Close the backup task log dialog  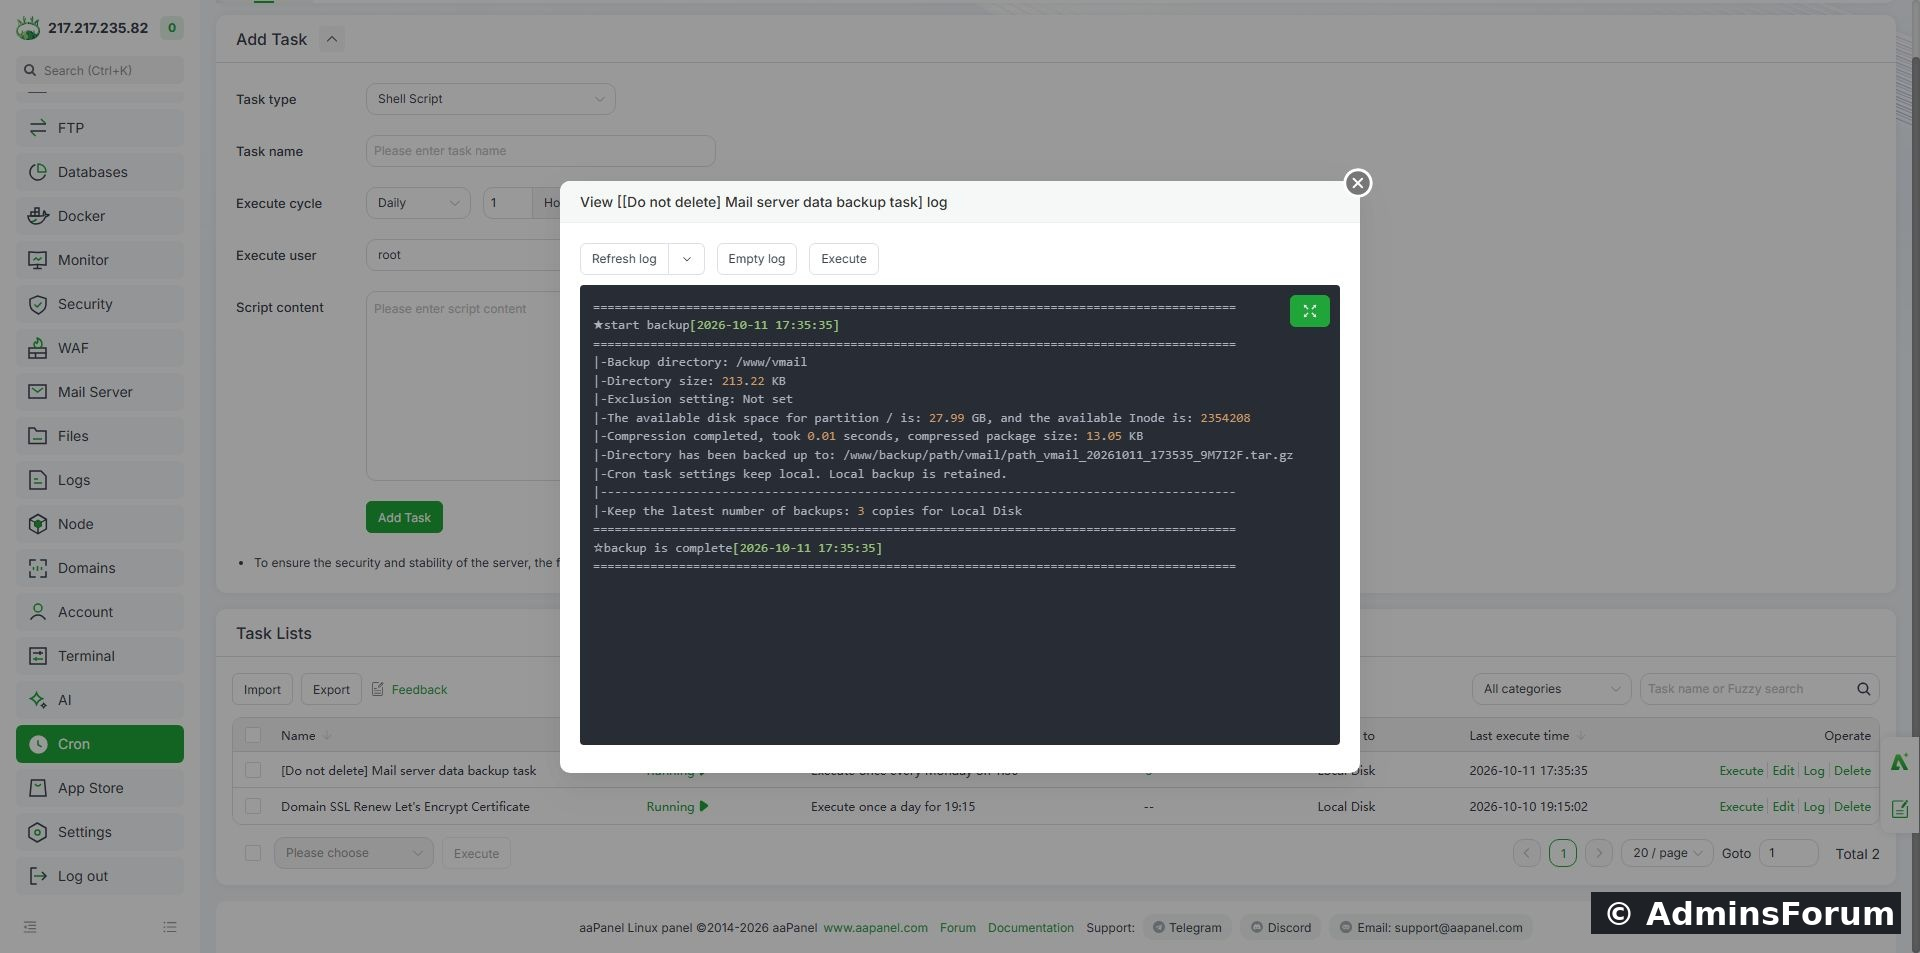click(x=1357, y=183)
